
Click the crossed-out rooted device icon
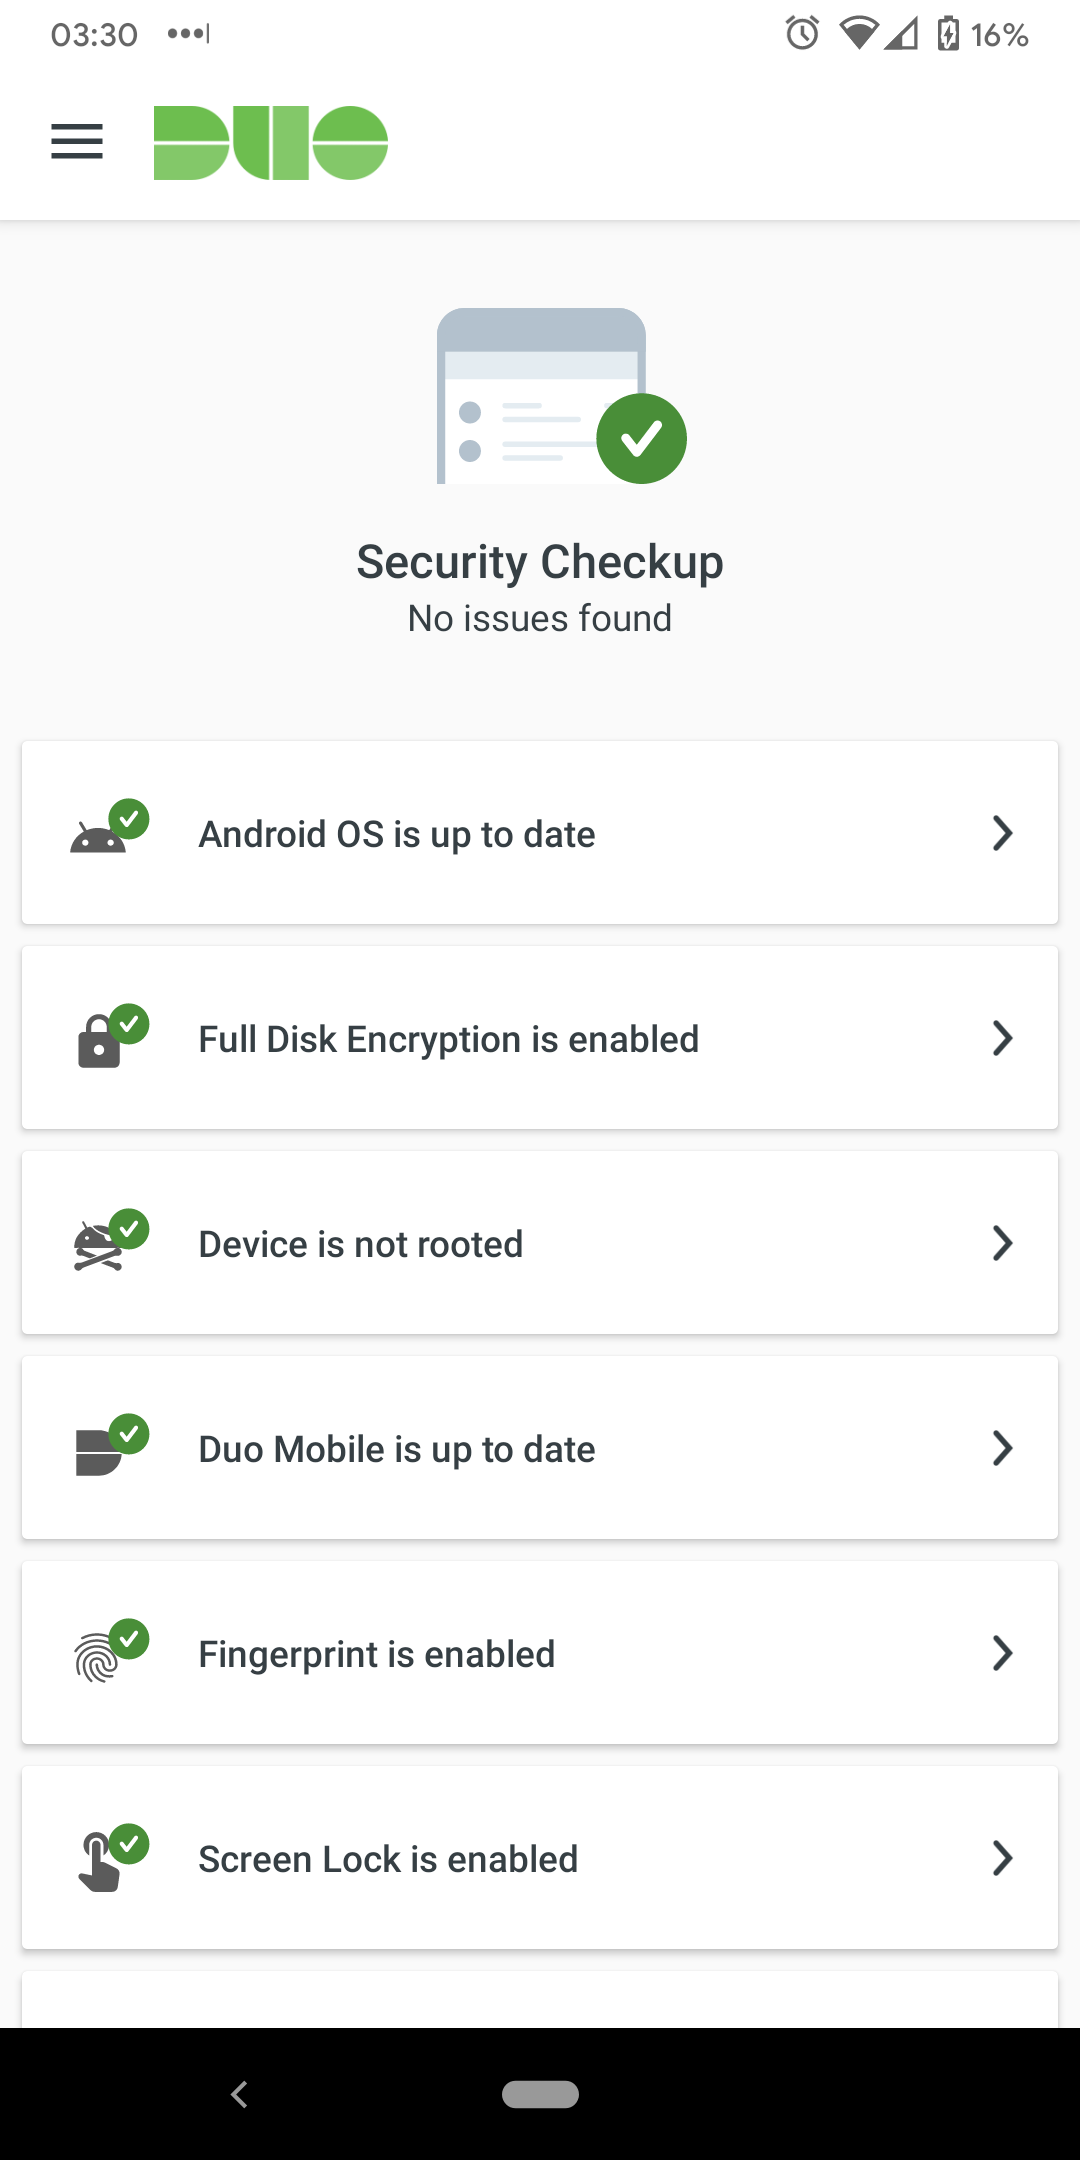[x=100, y=1247]
